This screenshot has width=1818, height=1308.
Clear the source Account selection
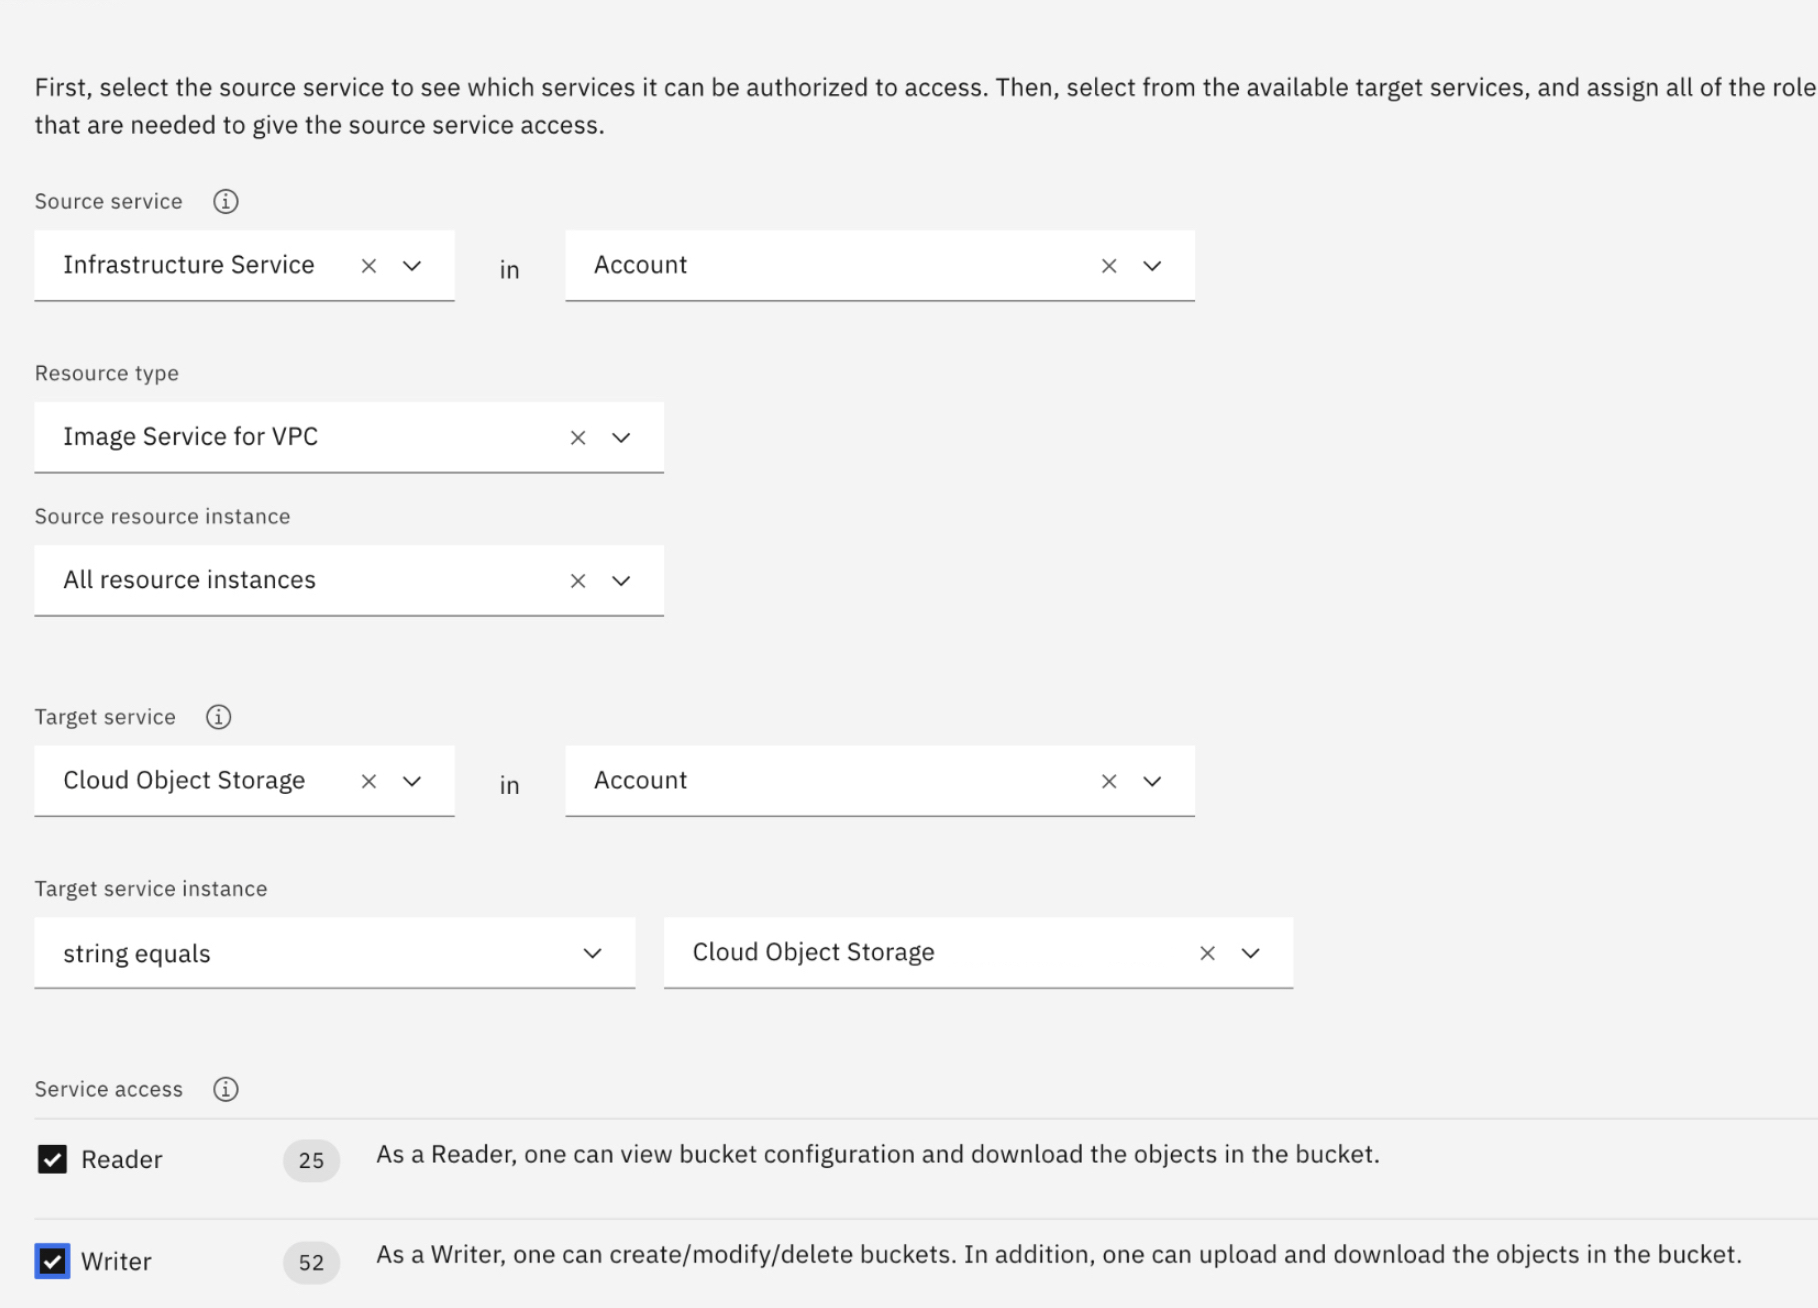click(1109, 265)
